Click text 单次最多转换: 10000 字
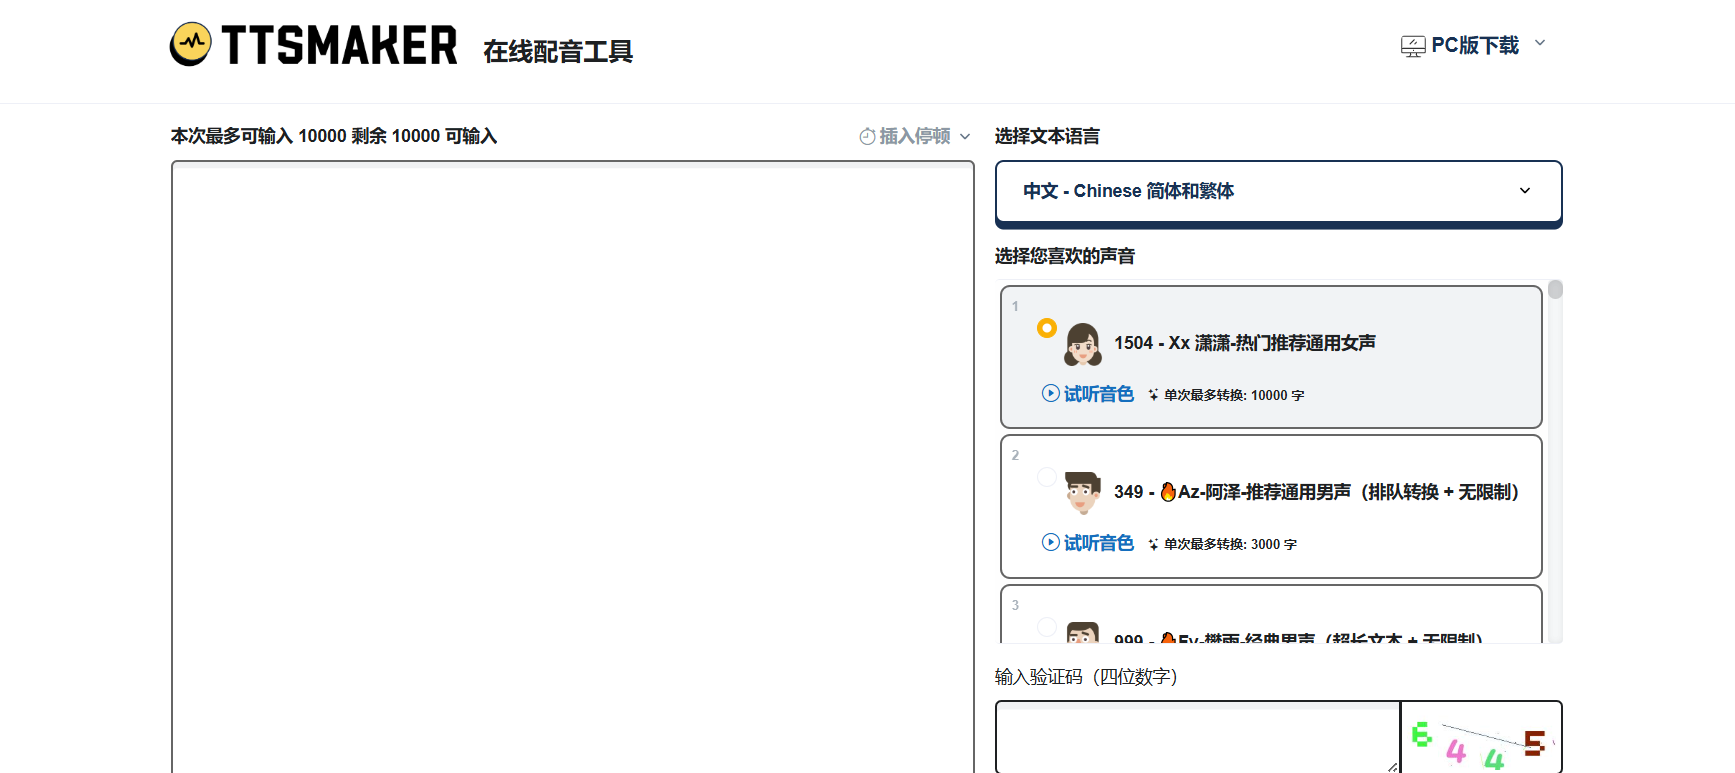 point(1234,395)
